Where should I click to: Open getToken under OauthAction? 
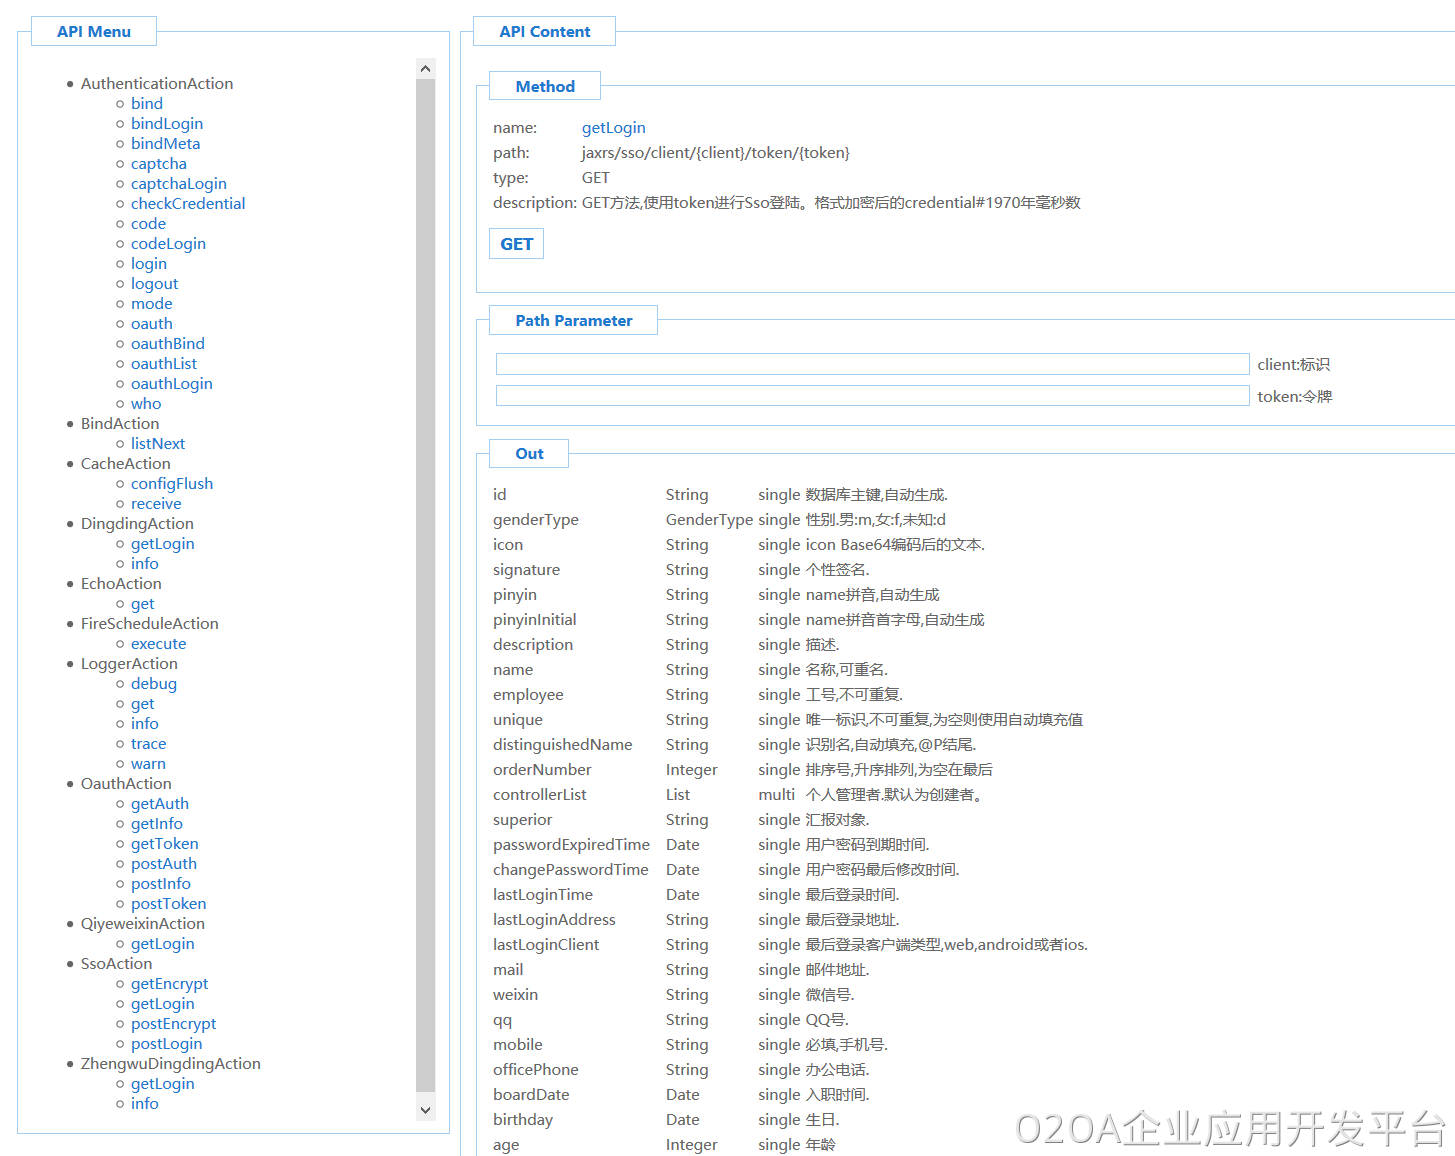pyautogui.click(x=164, y=843)
